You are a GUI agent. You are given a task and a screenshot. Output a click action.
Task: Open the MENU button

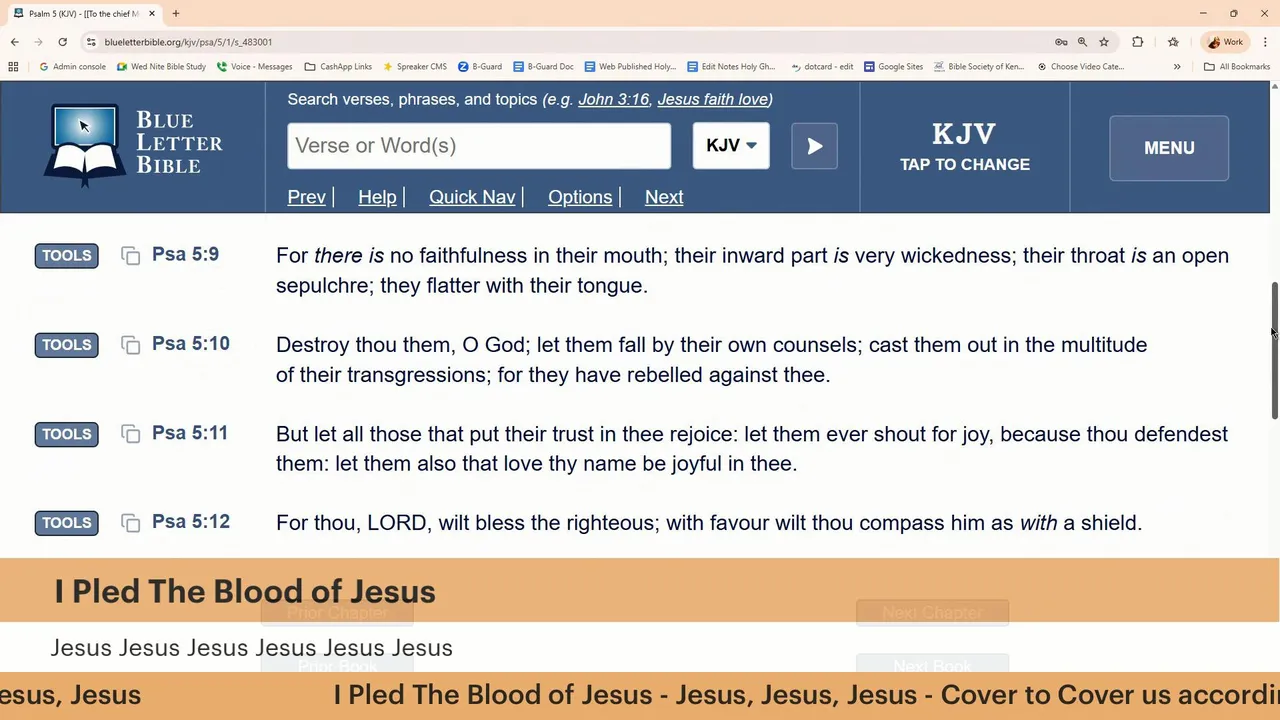1169,148
